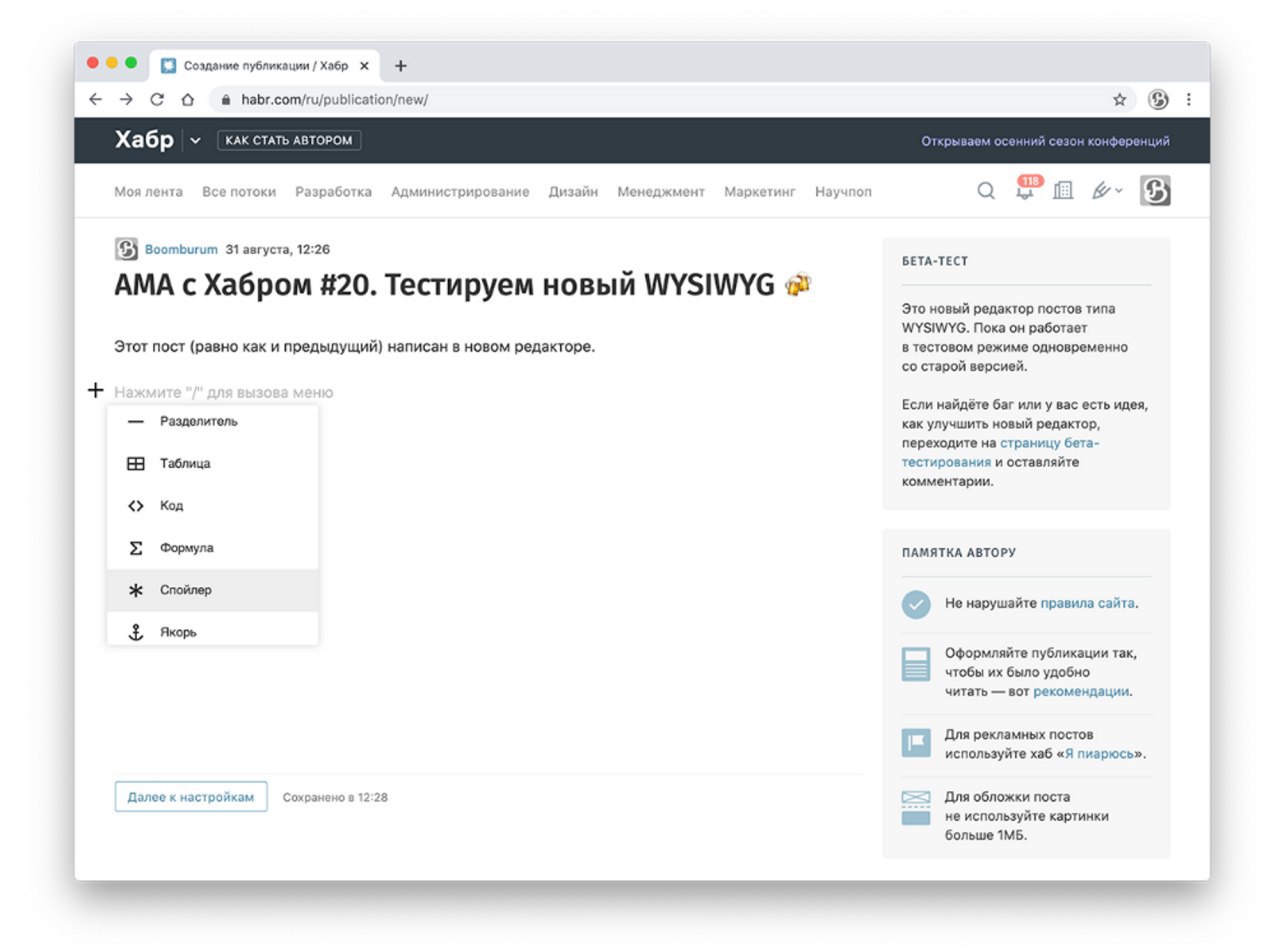Screen dimensions: 1280x949
Task: Open правила сайта link
Action: 1087,604
